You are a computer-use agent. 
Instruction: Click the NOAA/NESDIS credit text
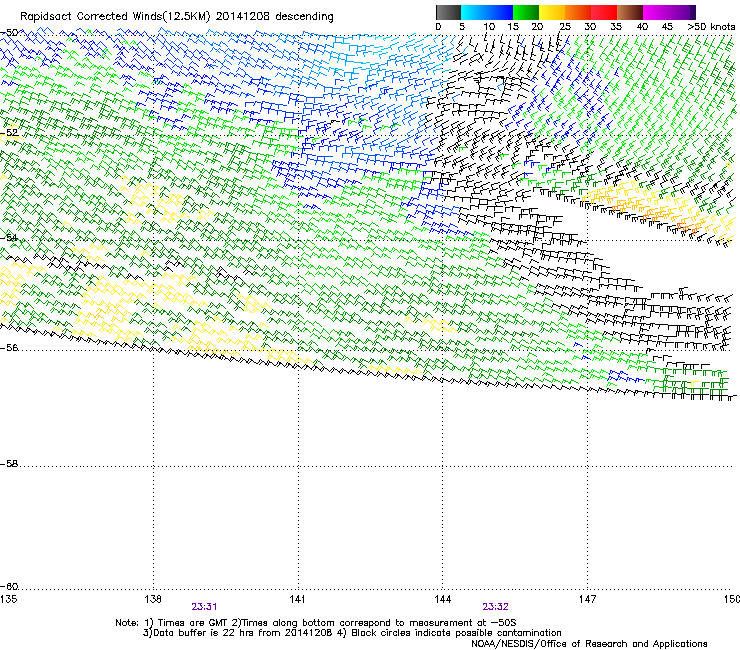tap(589, 643)
